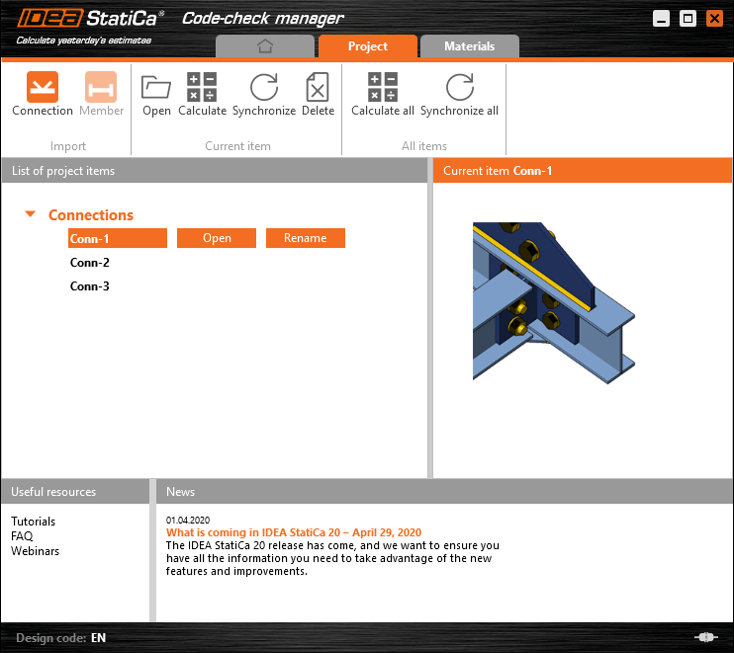Select Conn-2 in project items
This screenshot has height=653, width=734.
(x=89, y=263)
